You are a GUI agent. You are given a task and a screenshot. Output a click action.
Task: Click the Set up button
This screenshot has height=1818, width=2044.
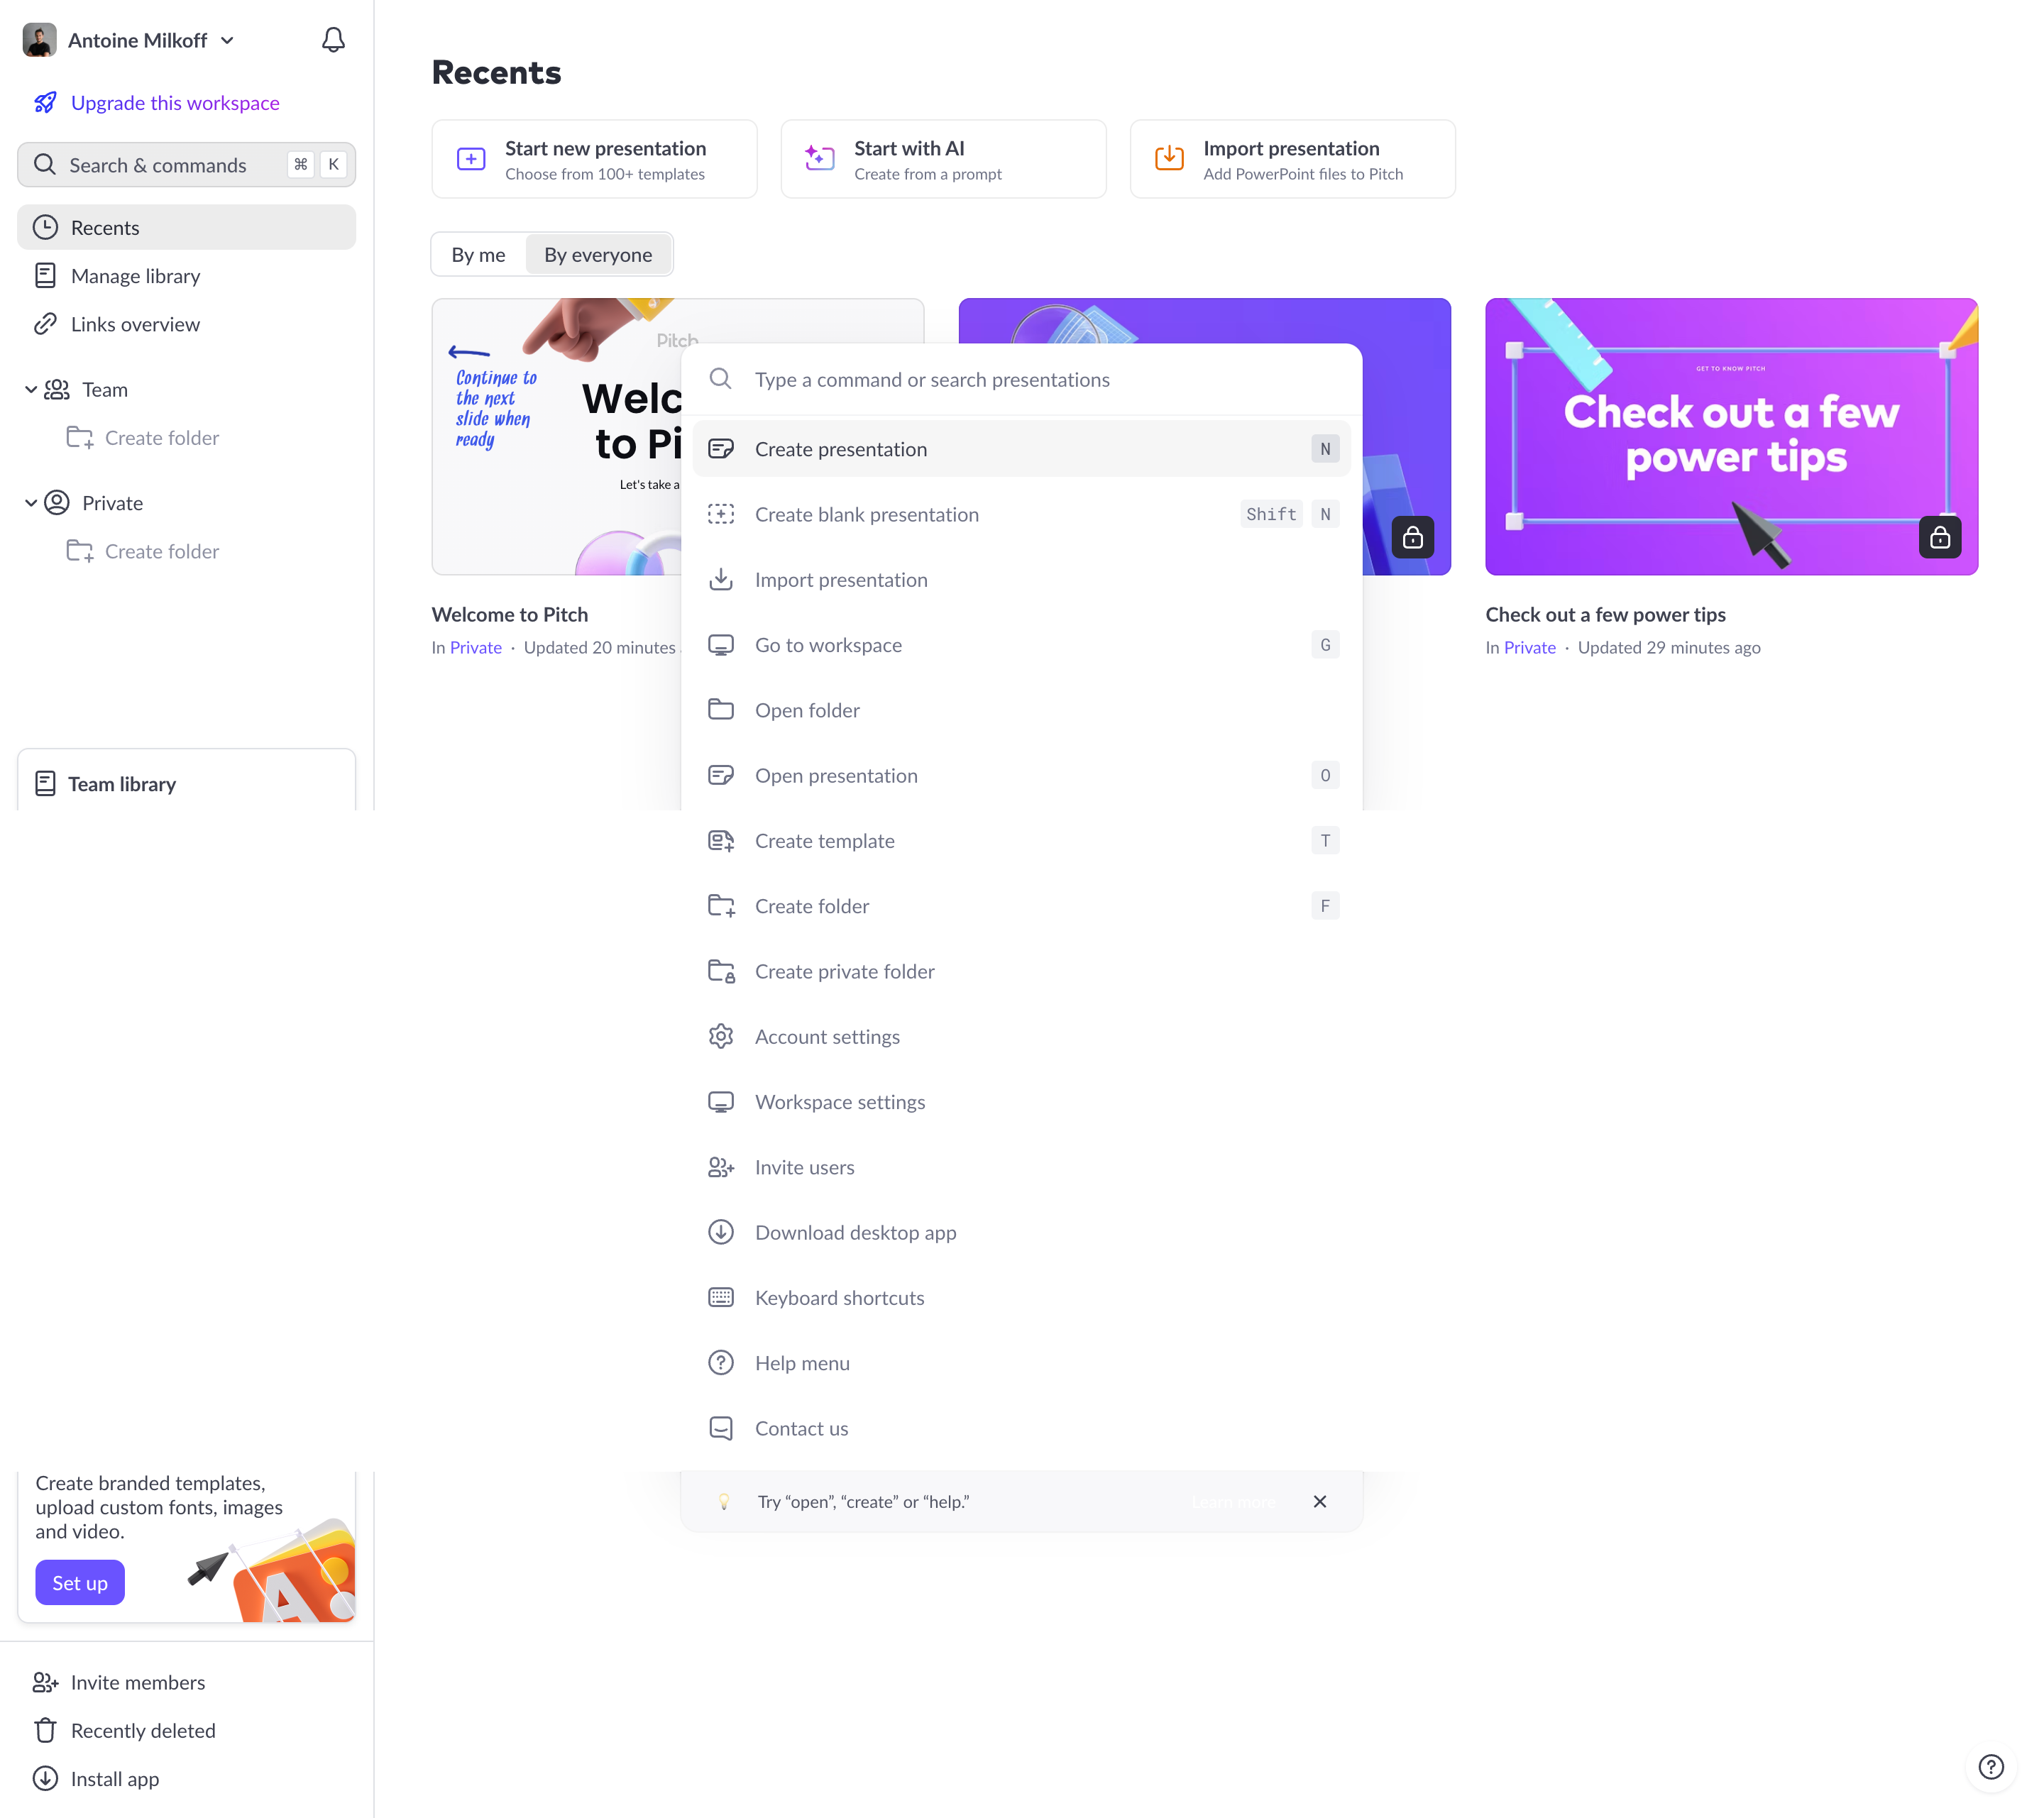pyautogui.click(x=80, y=1583)
